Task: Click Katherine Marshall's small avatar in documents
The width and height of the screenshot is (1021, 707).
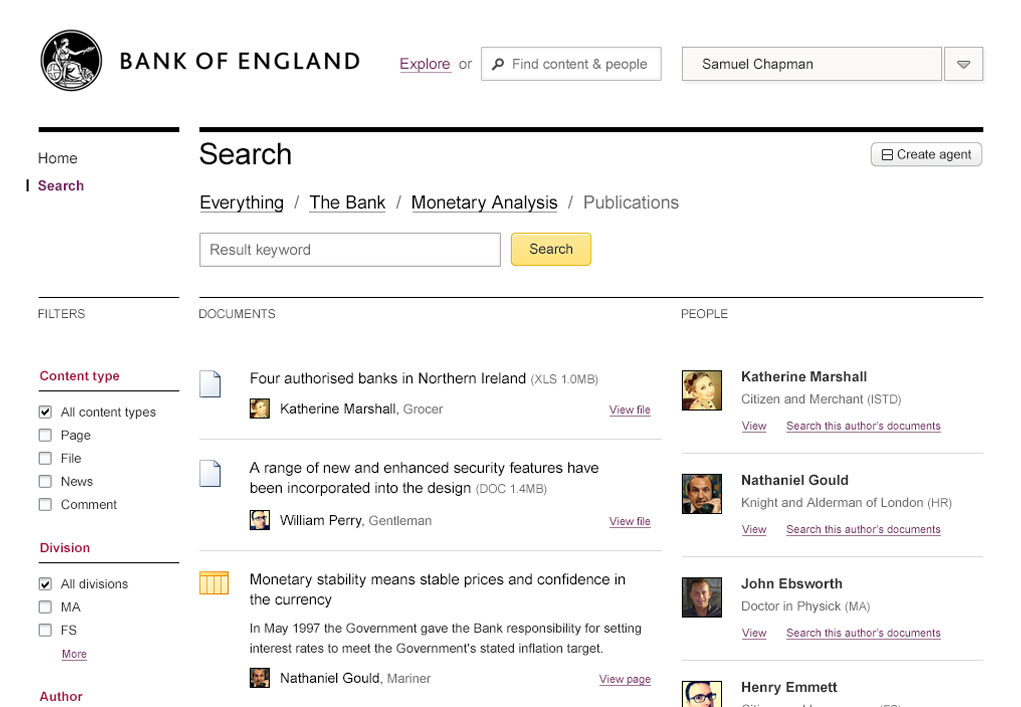Action: (x=260, y=409)
